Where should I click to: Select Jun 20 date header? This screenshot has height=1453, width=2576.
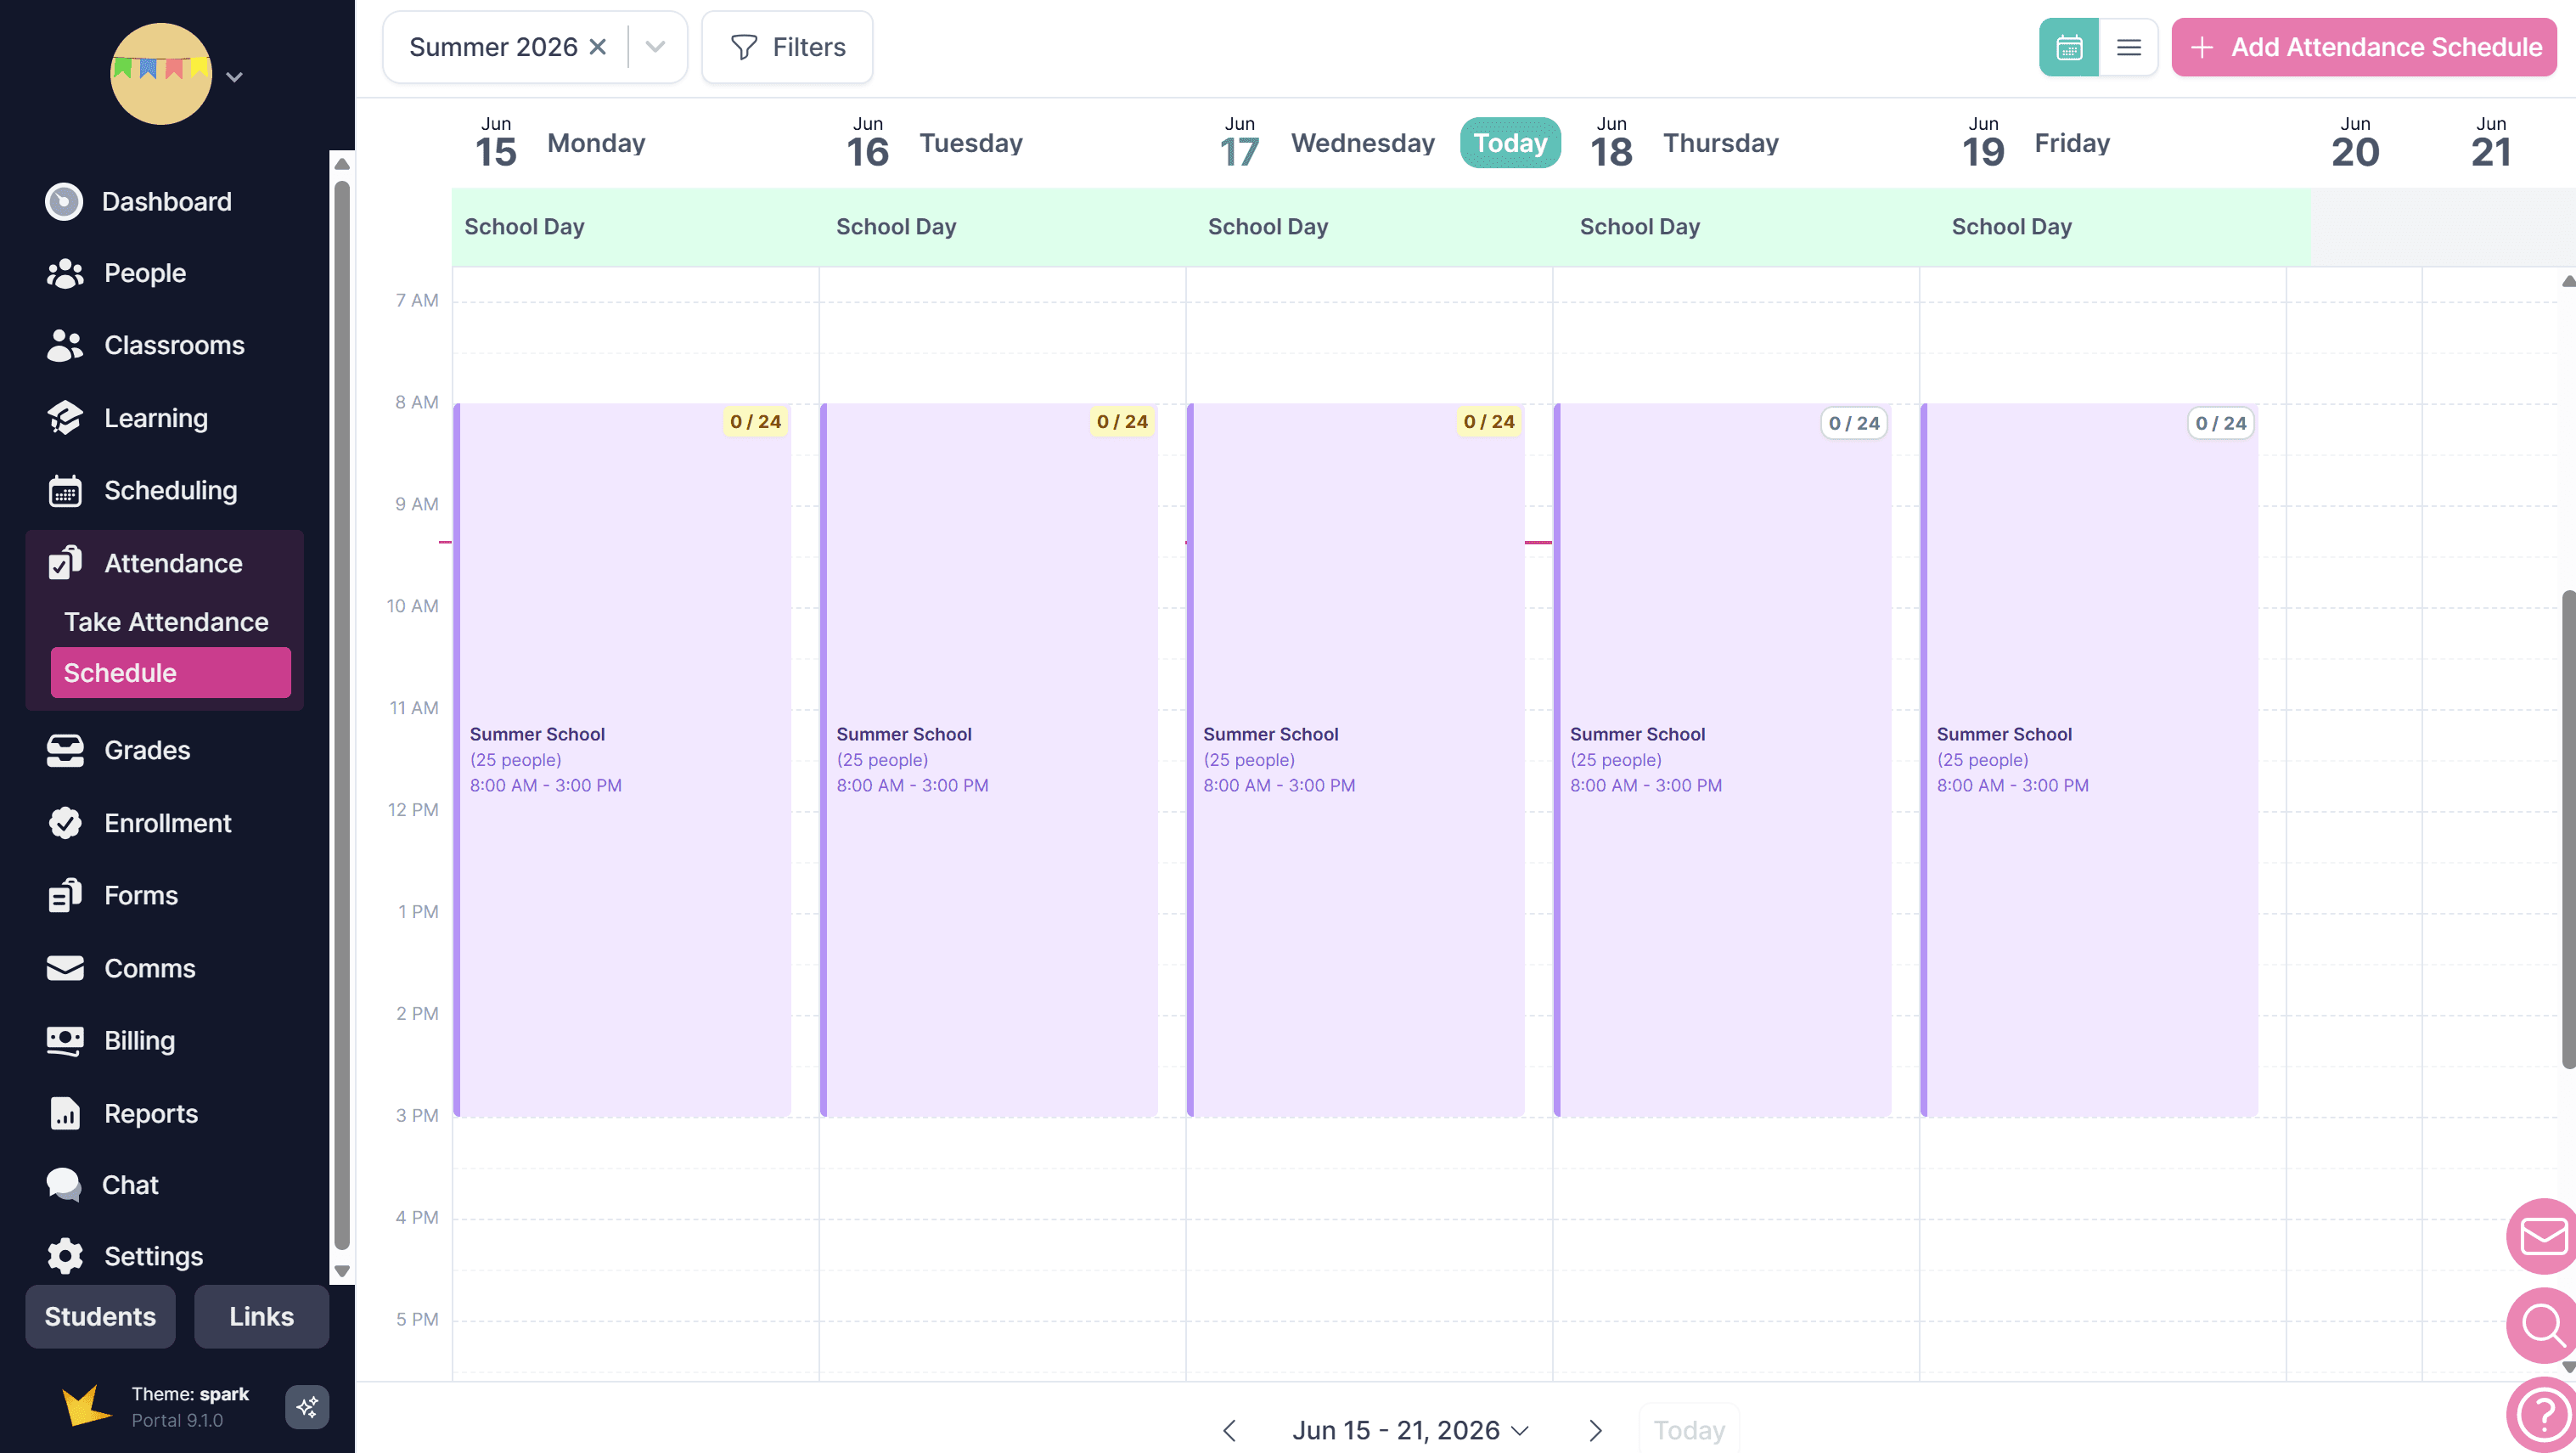click(2355, 143)
